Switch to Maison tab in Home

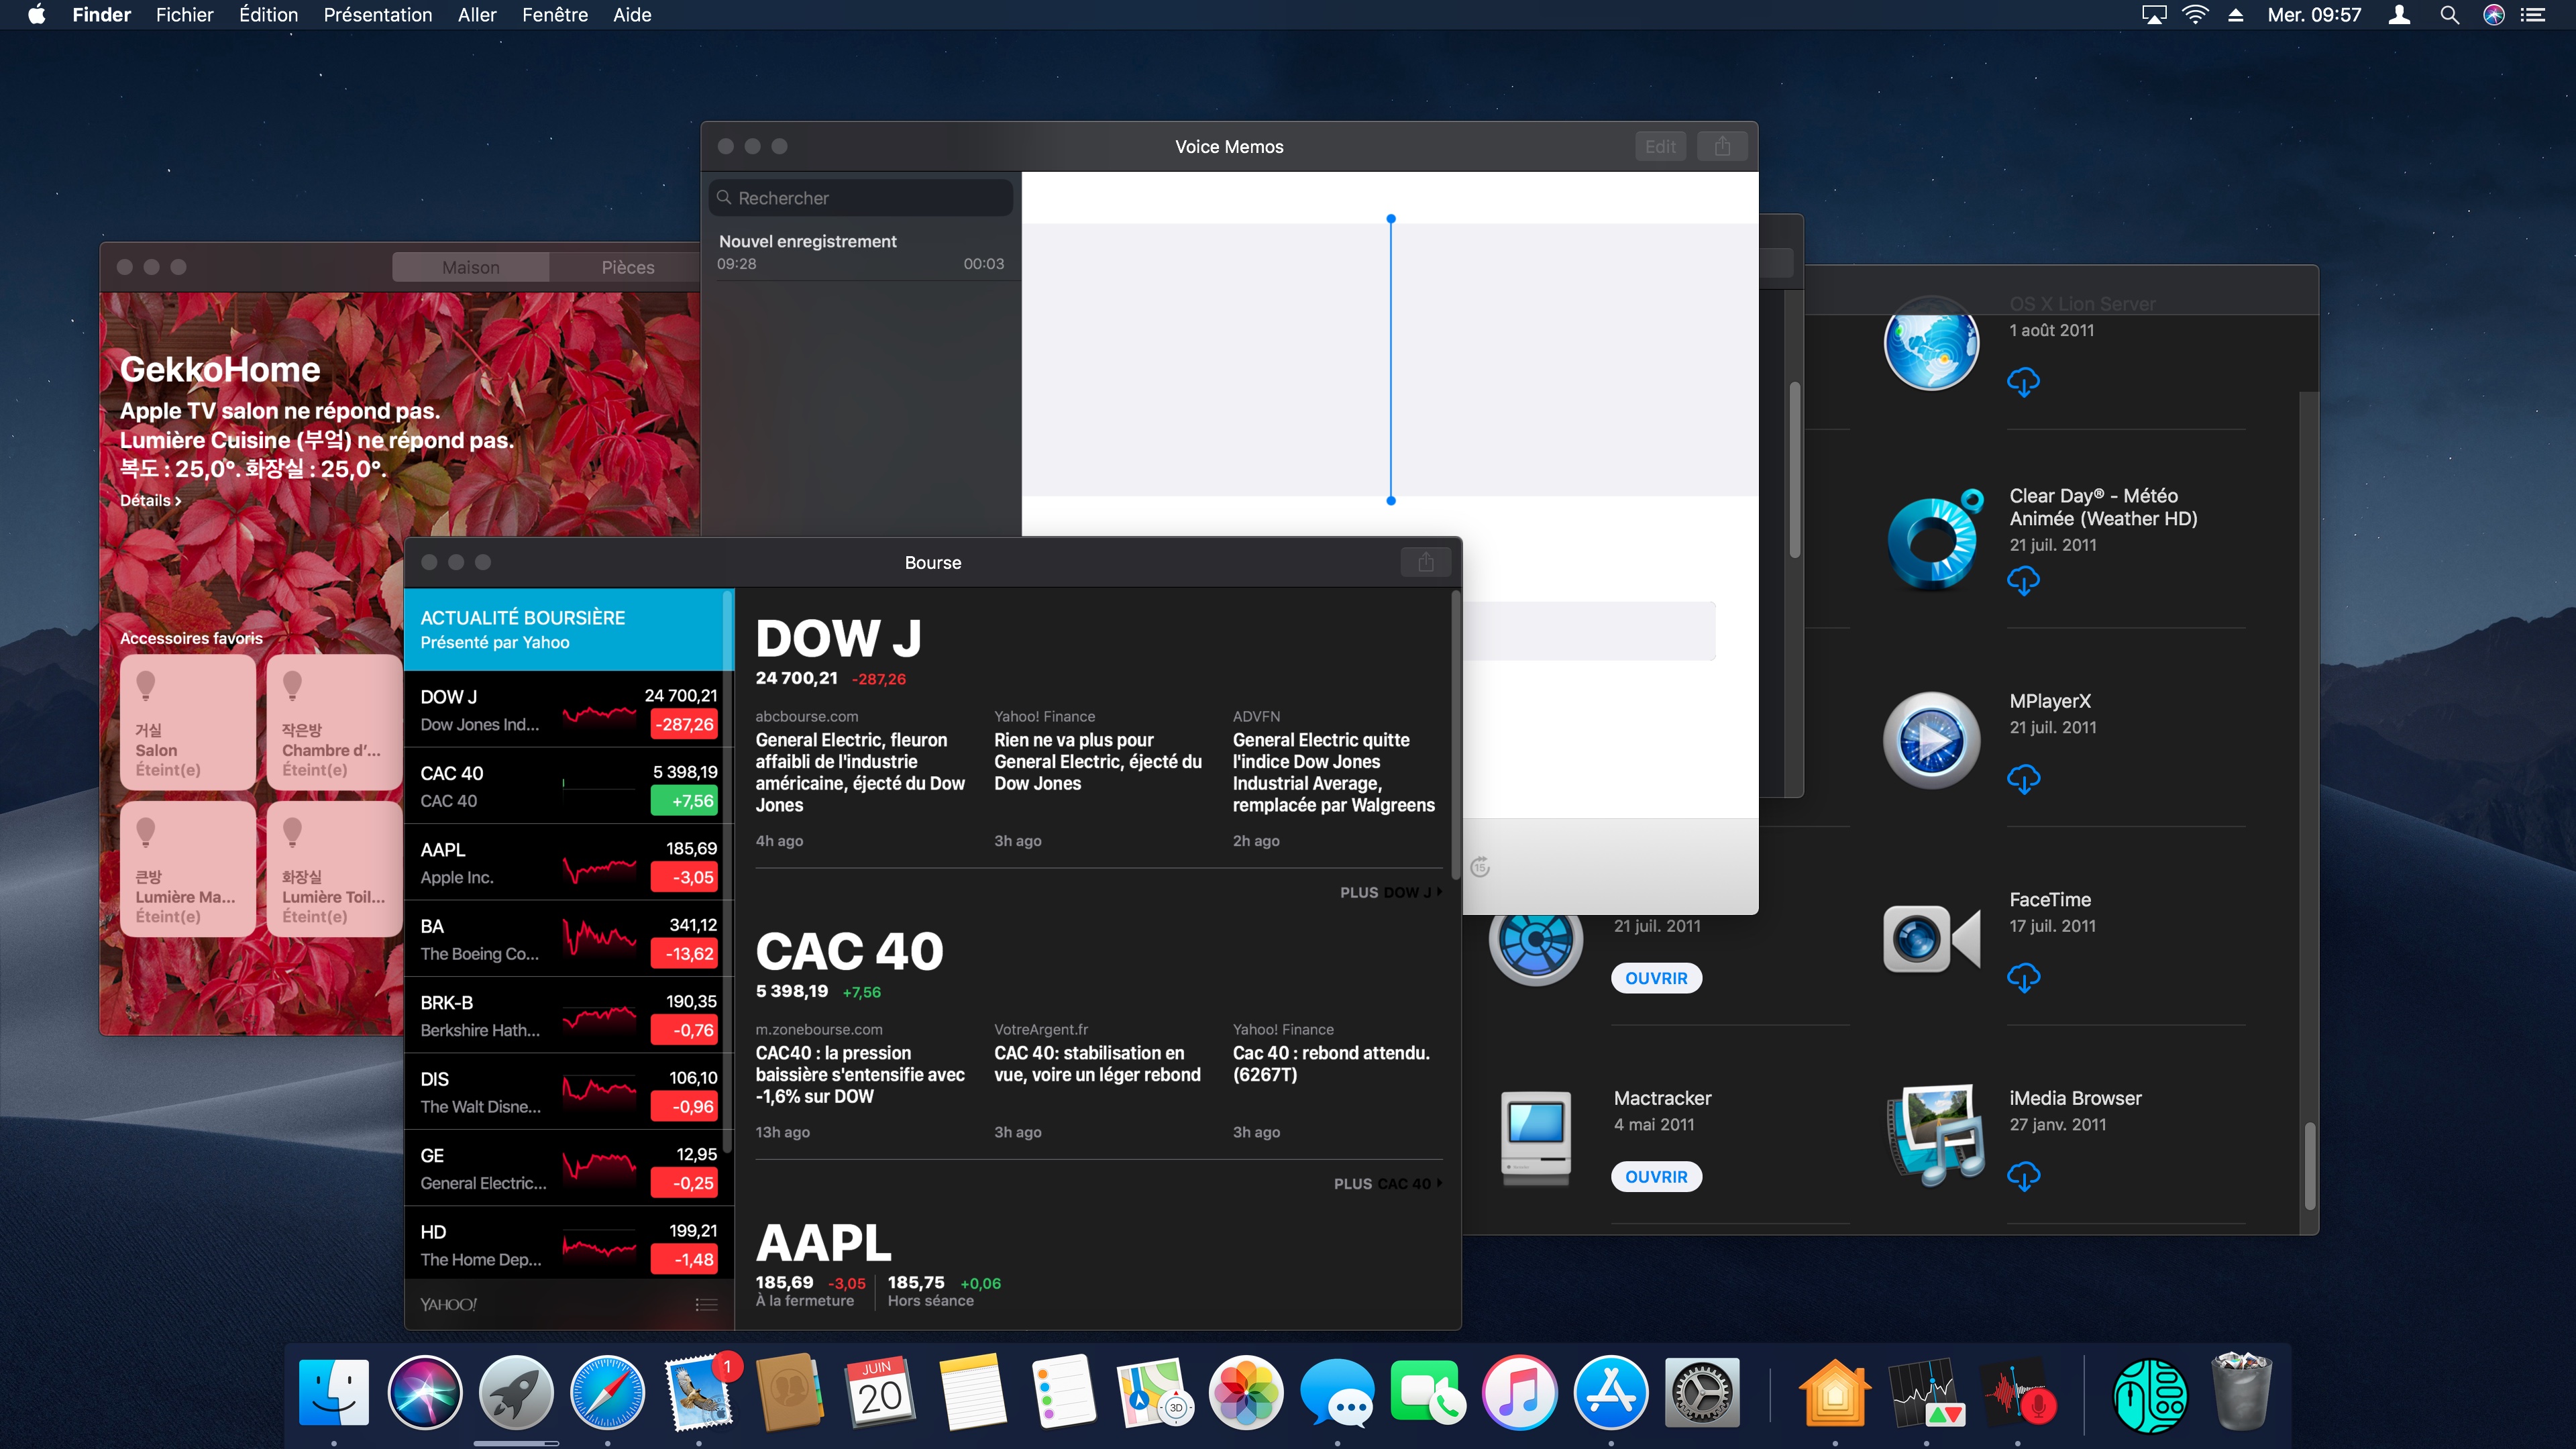[470, 267]
